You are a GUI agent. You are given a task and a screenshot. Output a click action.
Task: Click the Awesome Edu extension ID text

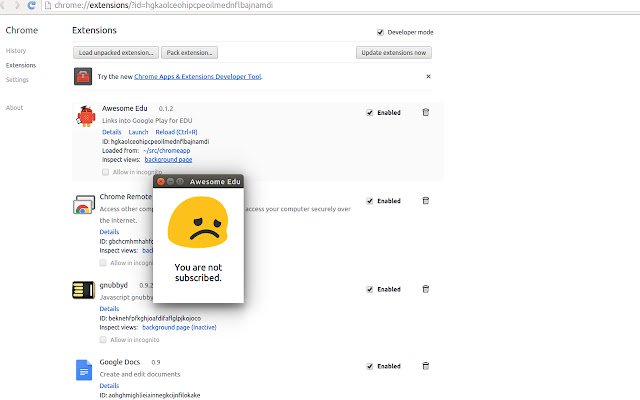156,142
